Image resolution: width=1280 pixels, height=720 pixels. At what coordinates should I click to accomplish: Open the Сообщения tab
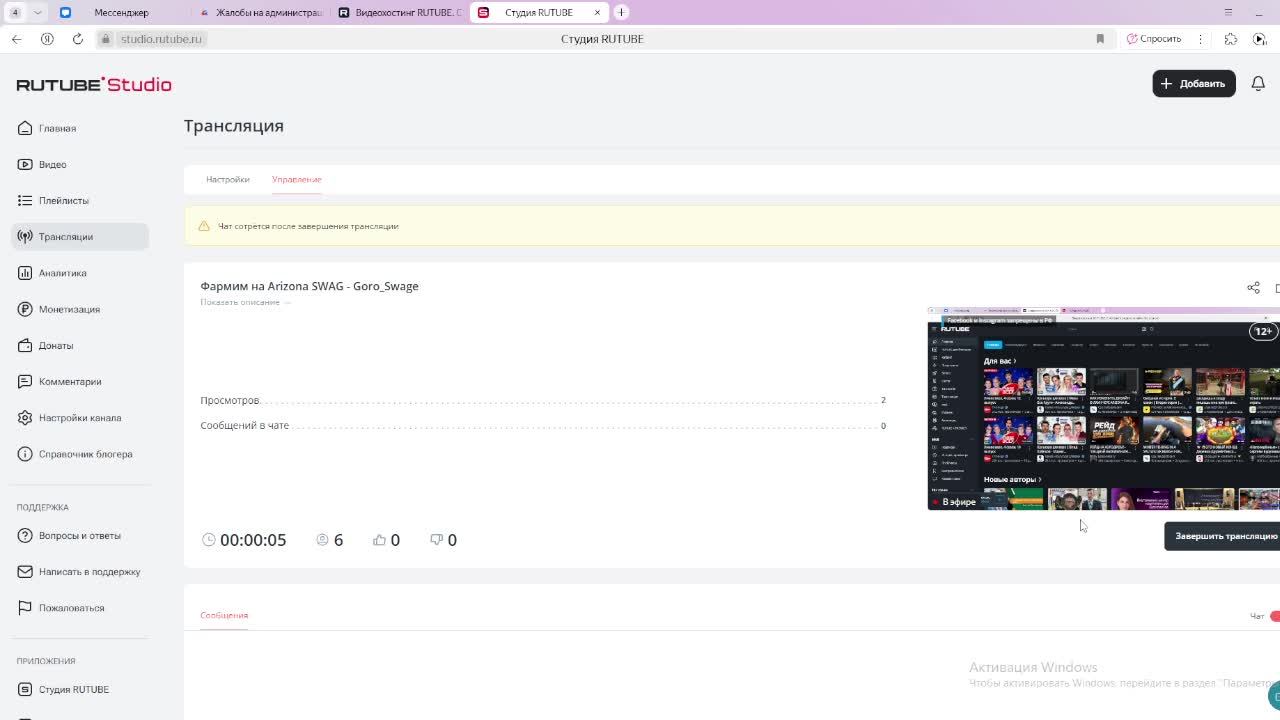point(224,615)
